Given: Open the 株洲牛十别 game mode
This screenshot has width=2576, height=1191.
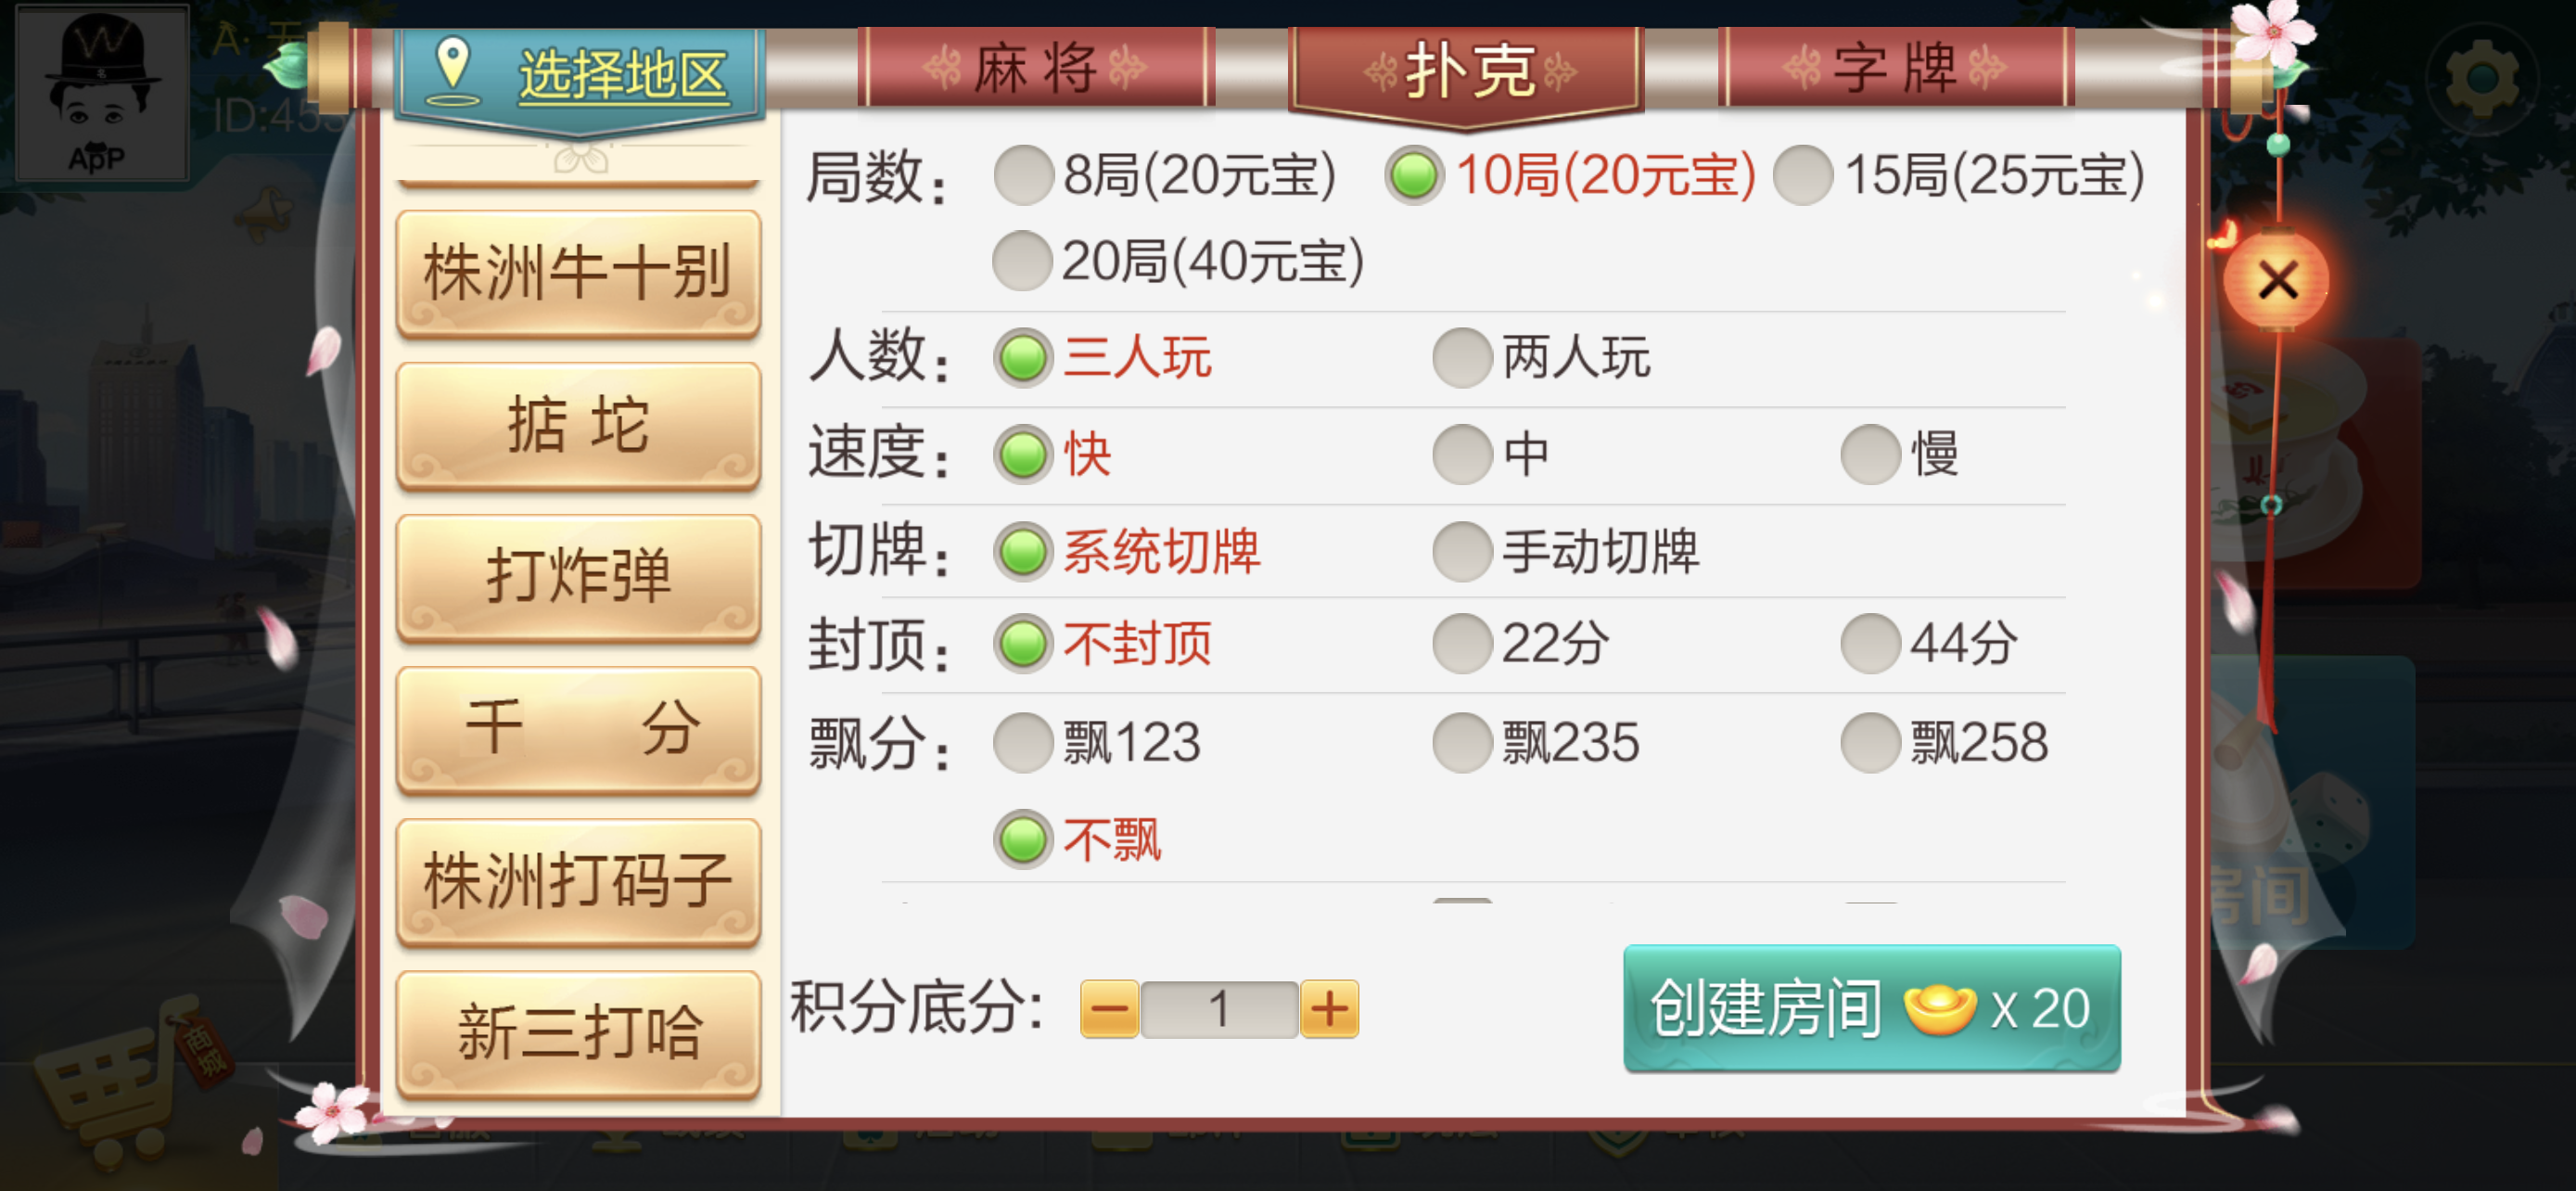Looking at the screenshot, I should (578, 273).
